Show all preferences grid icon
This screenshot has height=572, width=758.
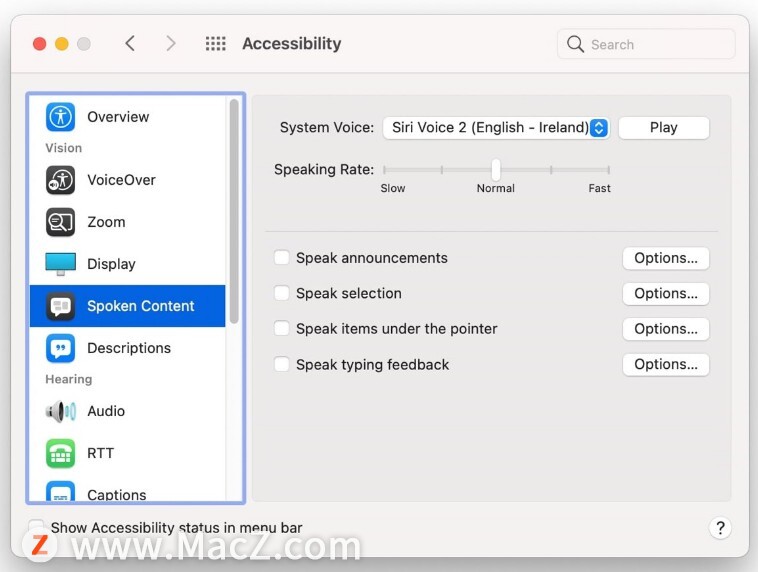[x=216, y=44]
